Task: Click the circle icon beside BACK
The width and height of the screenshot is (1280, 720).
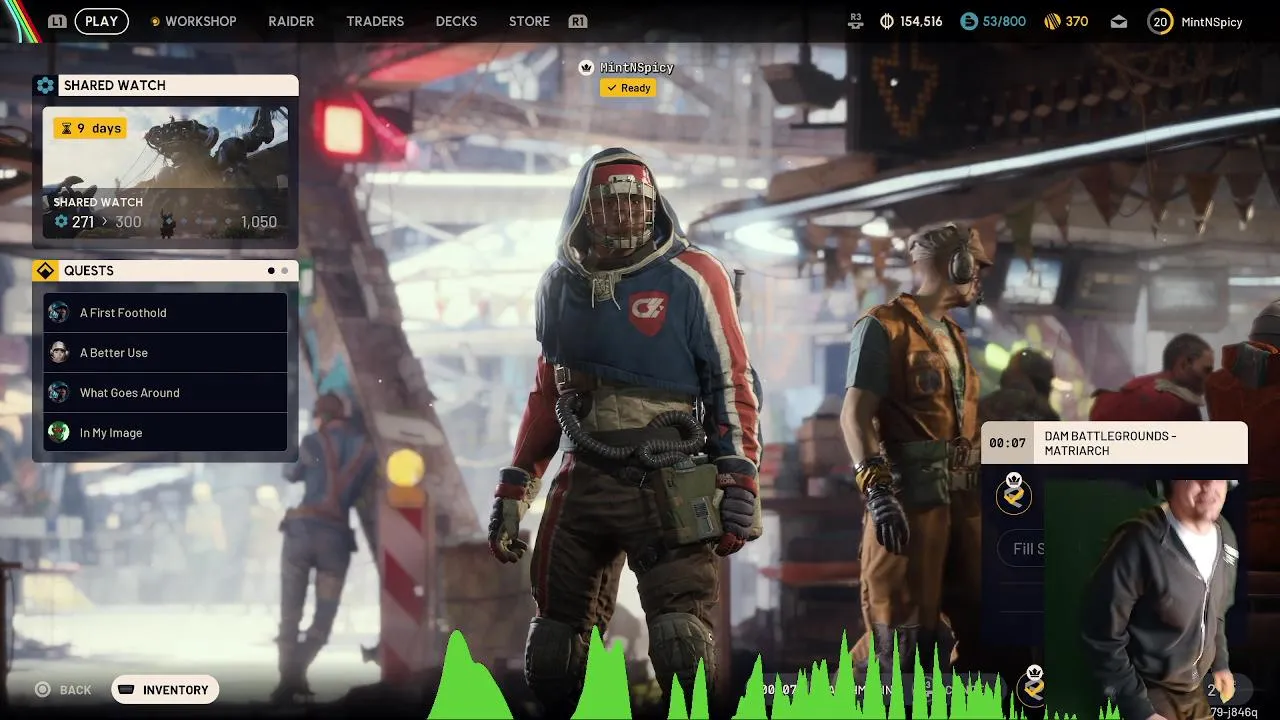Action: [42, 689]
